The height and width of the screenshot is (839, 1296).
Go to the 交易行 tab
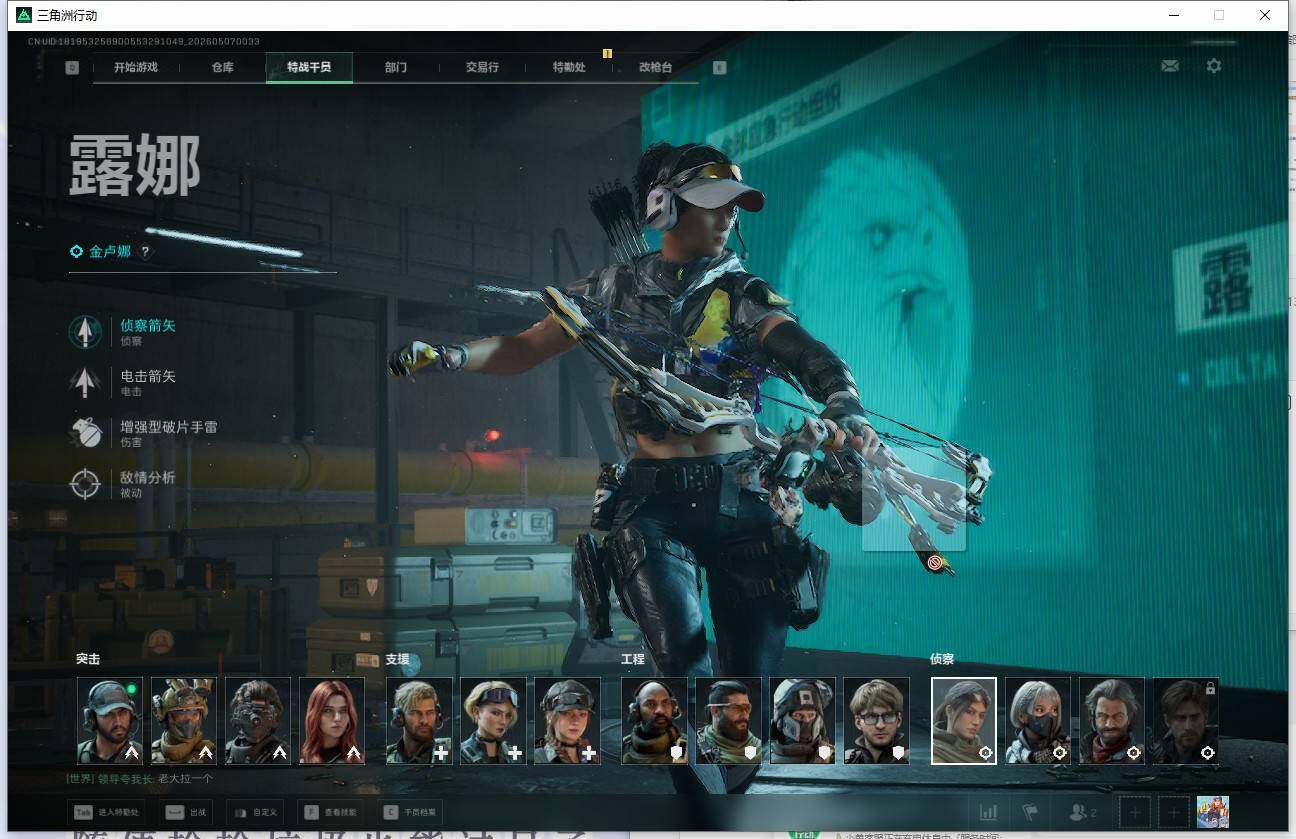pyautogui.click(x=482, y=67)
